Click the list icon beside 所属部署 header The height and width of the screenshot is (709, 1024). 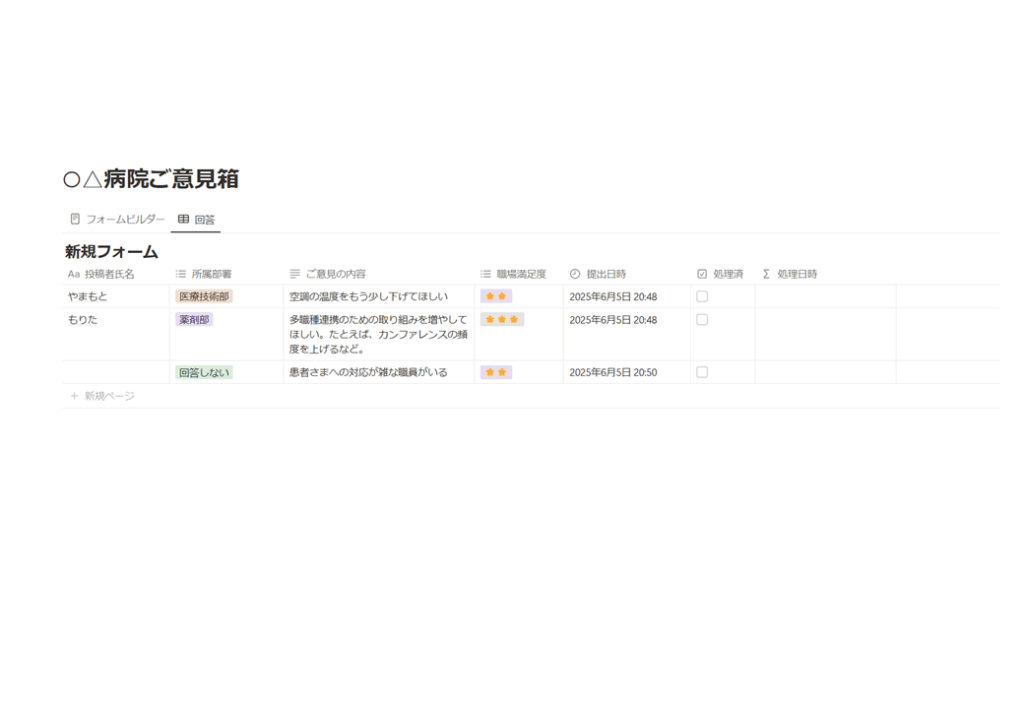click(x=181, y=274)
